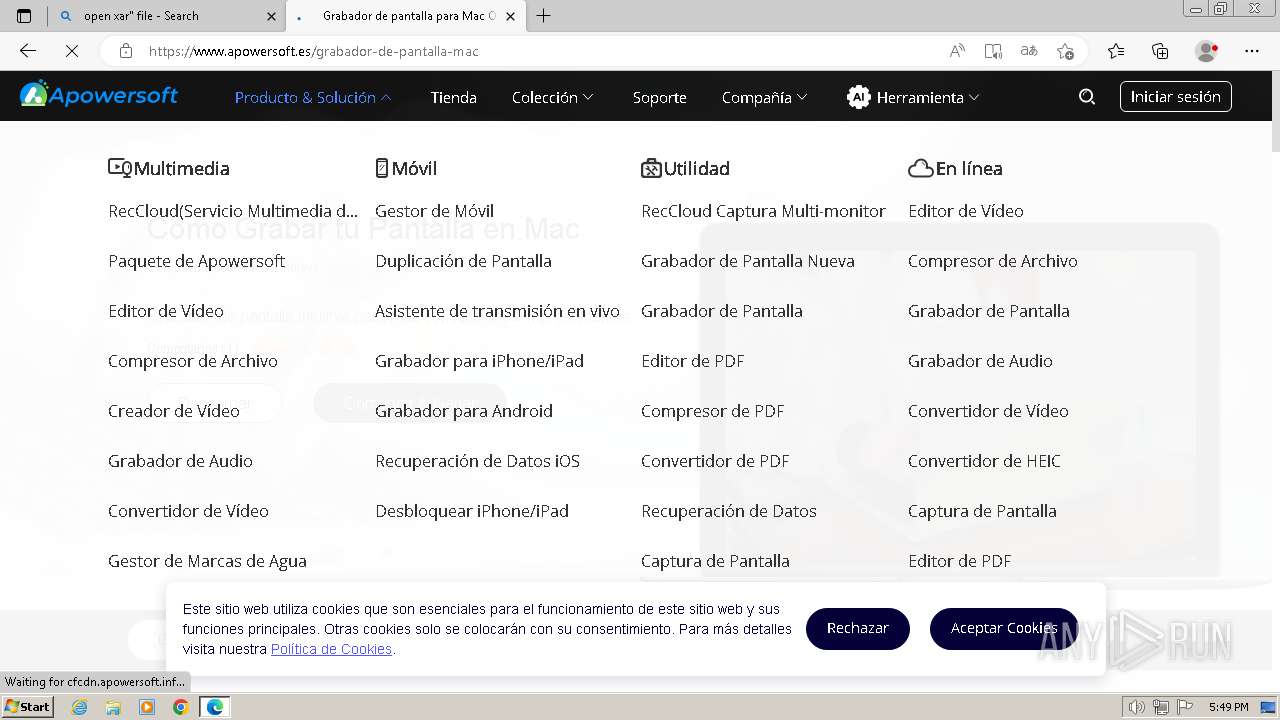Open the Tienda menu item
This screenshot has height=720, width=1280.
[453, 97]
